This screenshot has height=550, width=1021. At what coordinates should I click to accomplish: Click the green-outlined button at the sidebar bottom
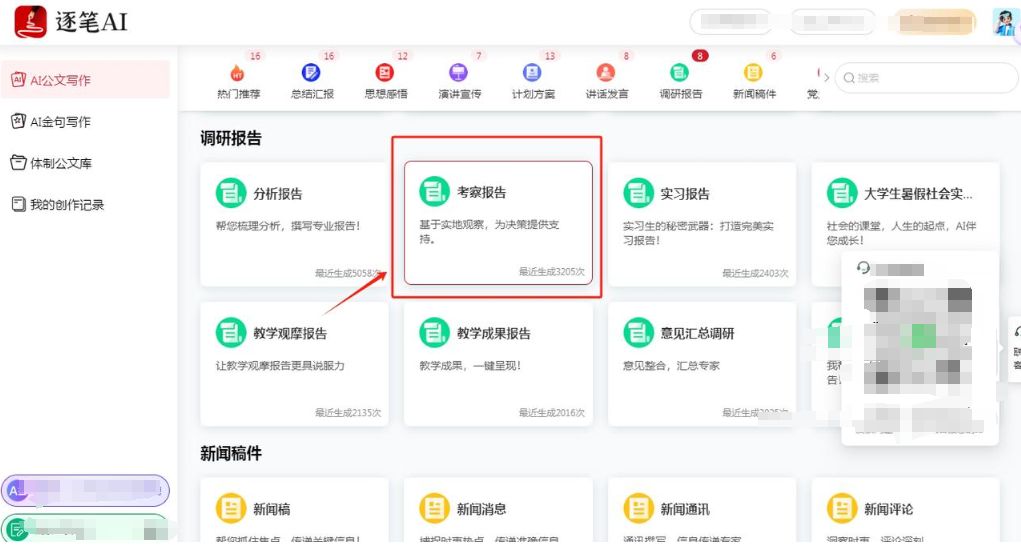pos(85,529)
